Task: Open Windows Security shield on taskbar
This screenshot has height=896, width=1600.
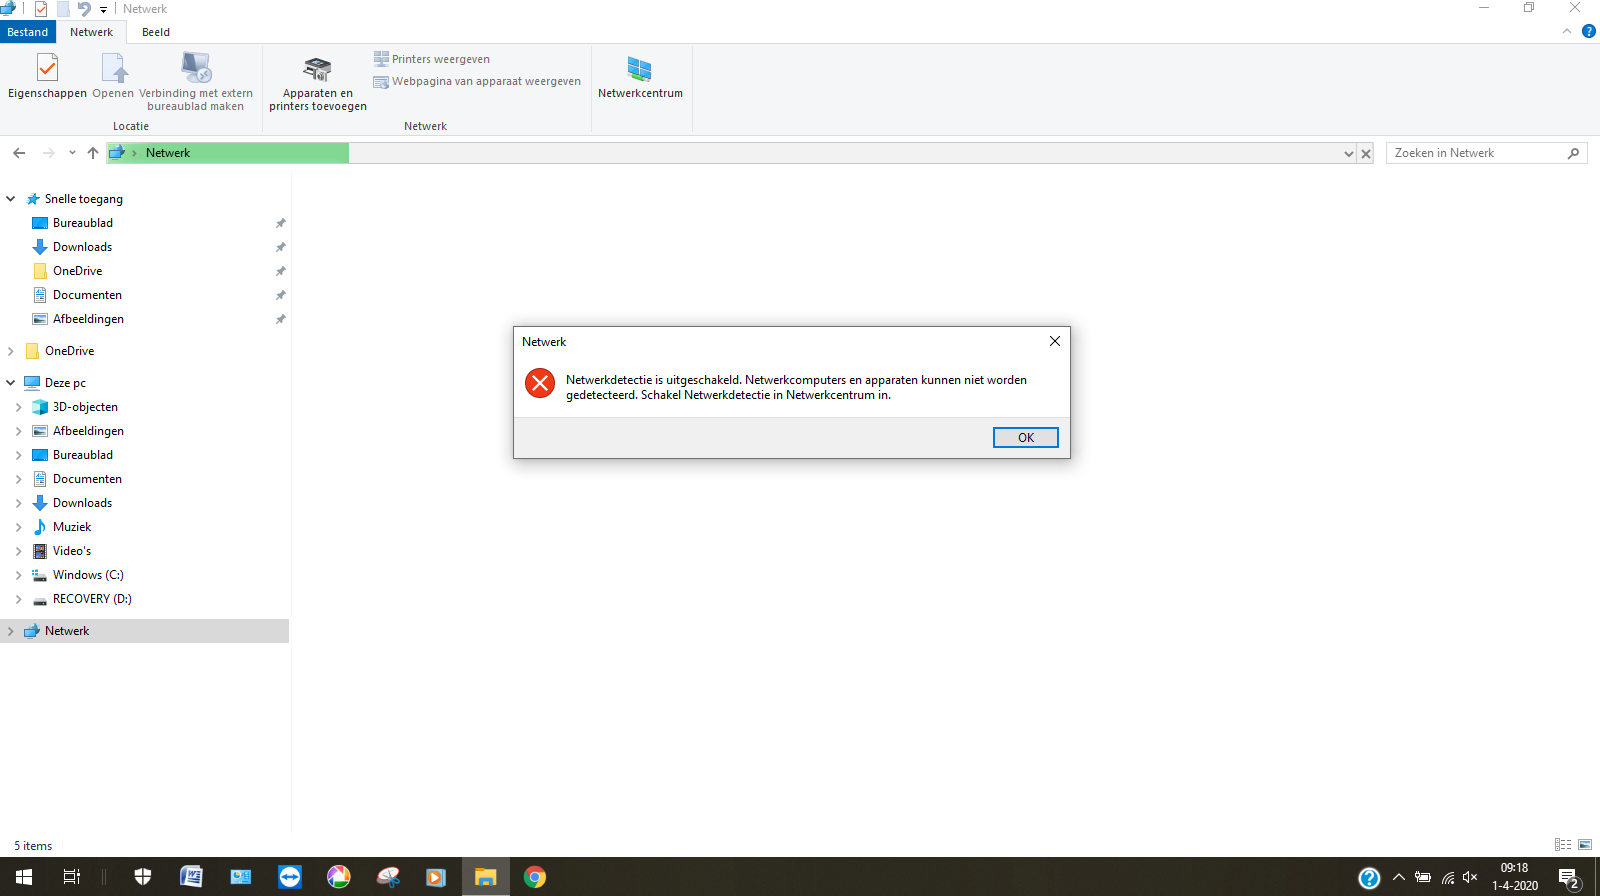Action: pos(143,877)
